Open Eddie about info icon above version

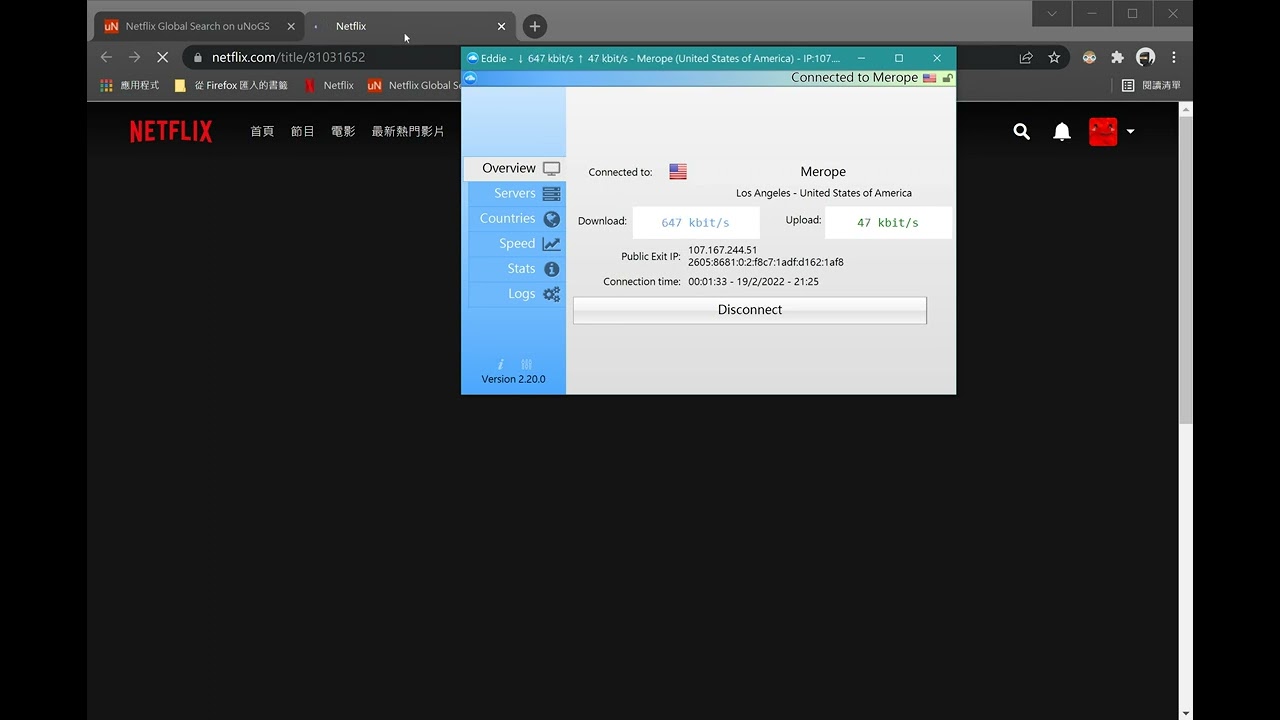click(500, 364)
